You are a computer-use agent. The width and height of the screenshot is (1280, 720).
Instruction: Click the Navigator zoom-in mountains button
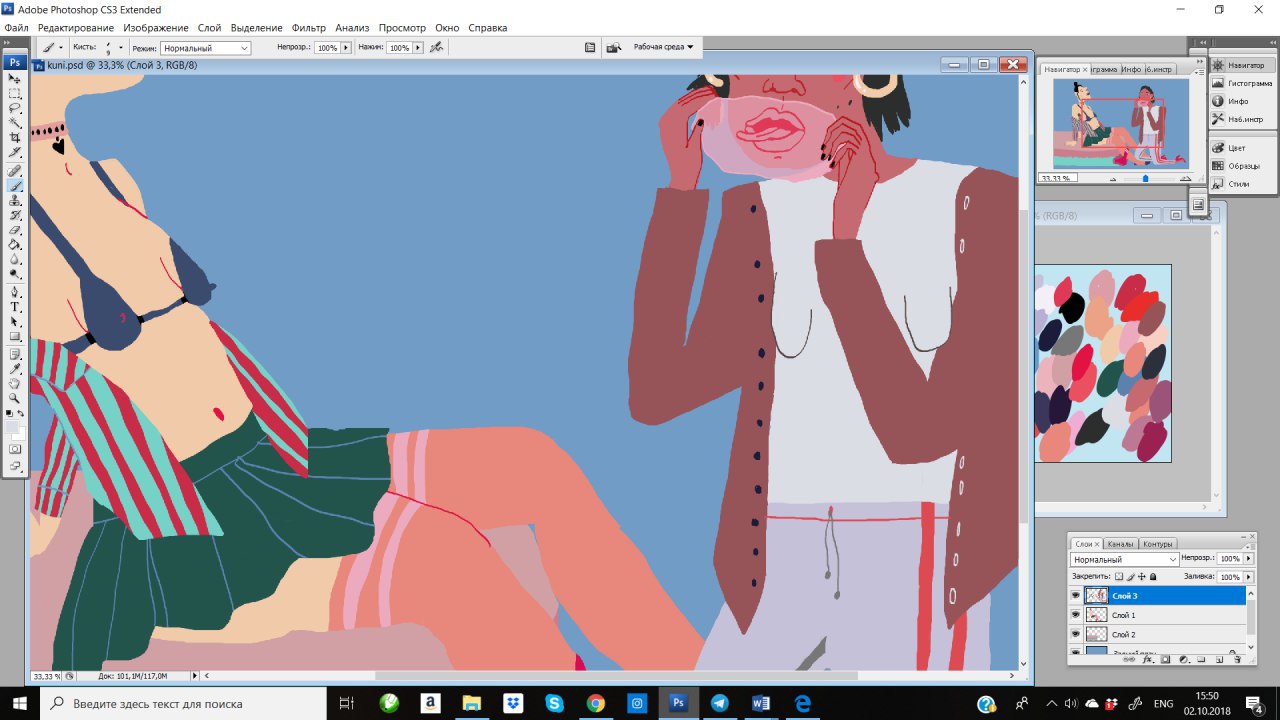[x=1185, y=178]
